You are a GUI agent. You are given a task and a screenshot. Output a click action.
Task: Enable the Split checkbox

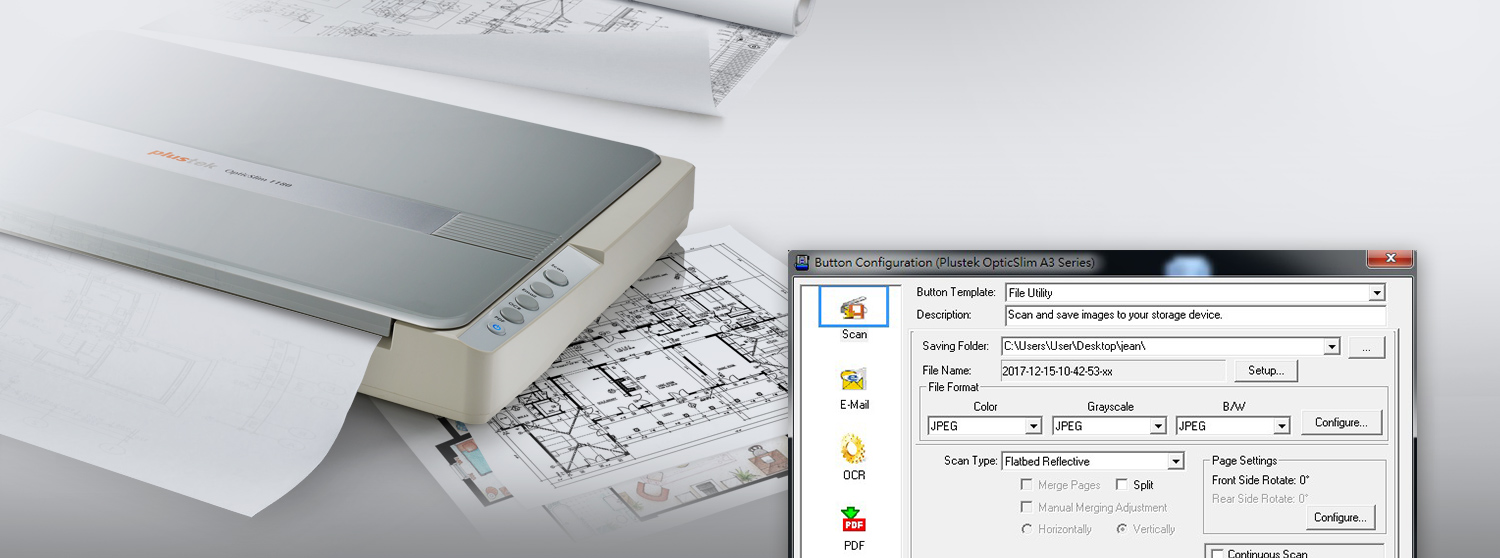(x=1121, y=485)
